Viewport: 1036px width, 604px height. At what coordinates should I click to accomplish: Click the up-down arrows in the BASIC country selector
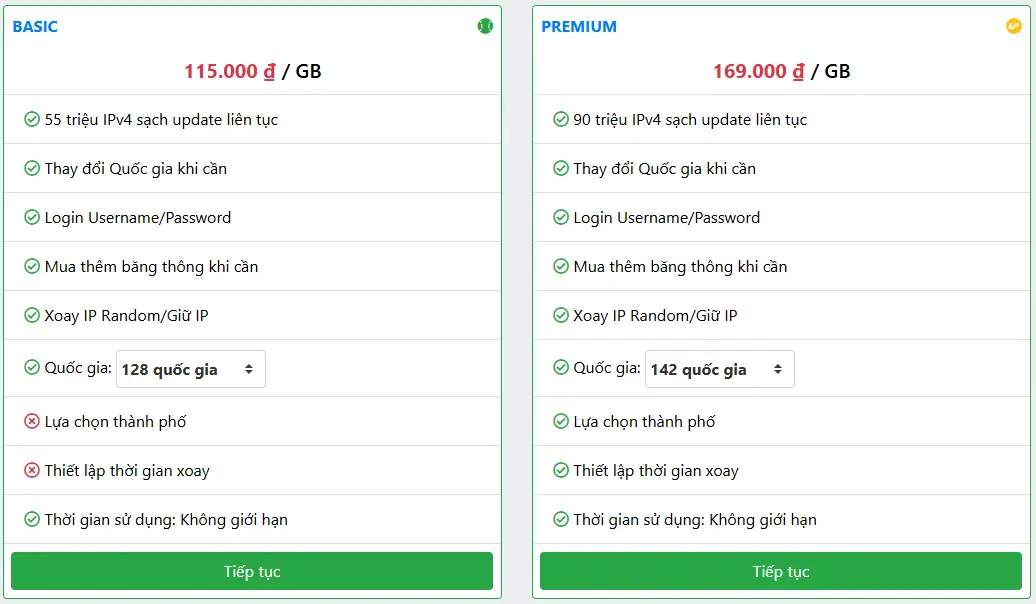pos(251,369)
